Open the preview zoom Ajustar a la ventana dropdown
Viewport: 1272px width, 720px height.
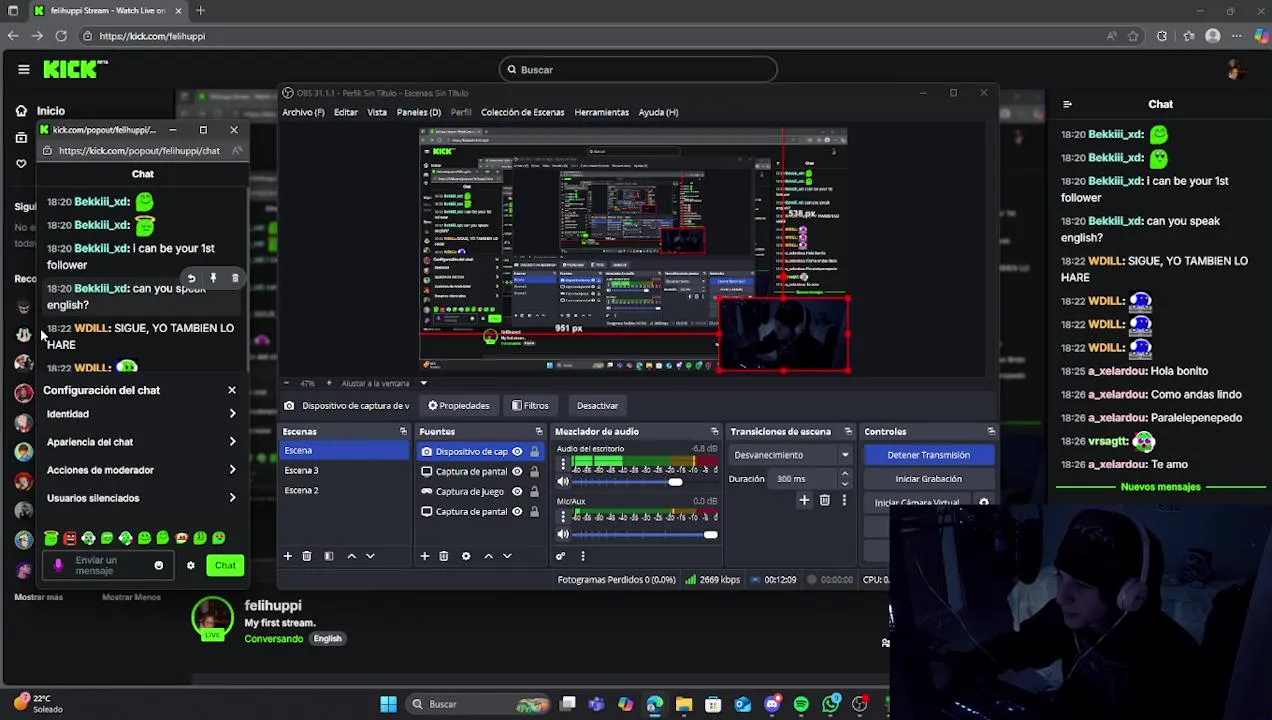click(423, 383)
